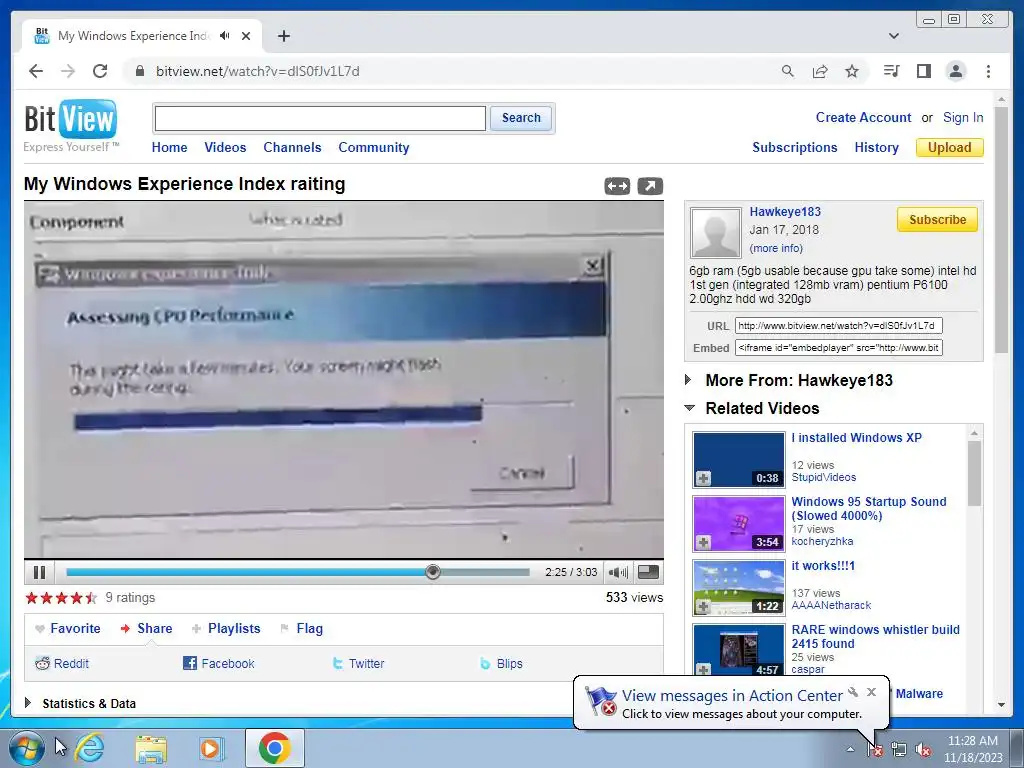Viewport: 1024px width, 768px height.
Task: Mute tab via speaker icon
Action: click(225, 36)
